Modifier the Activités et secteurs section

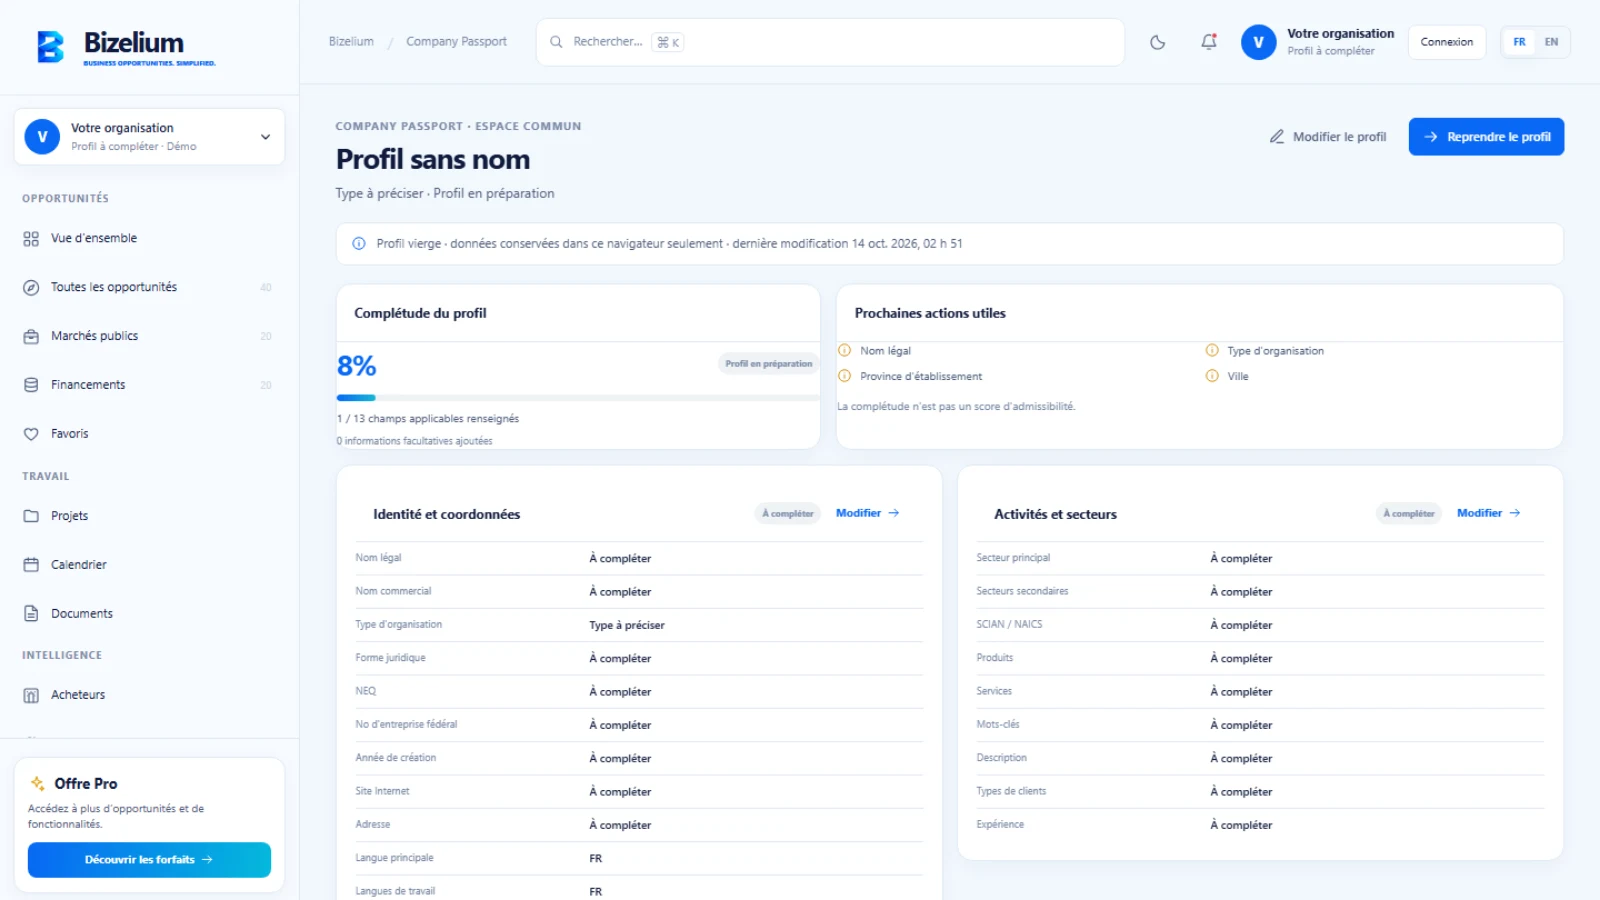(x=1488, y=513)
